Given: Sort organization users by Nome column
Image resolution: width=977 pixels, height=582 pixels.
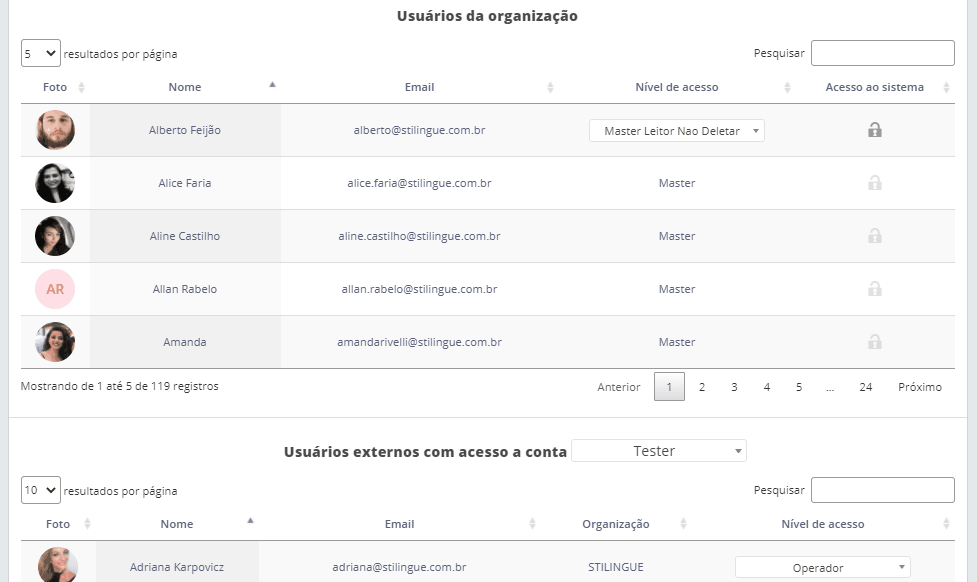Looking at the screenshot, I should tap(185, 87).
